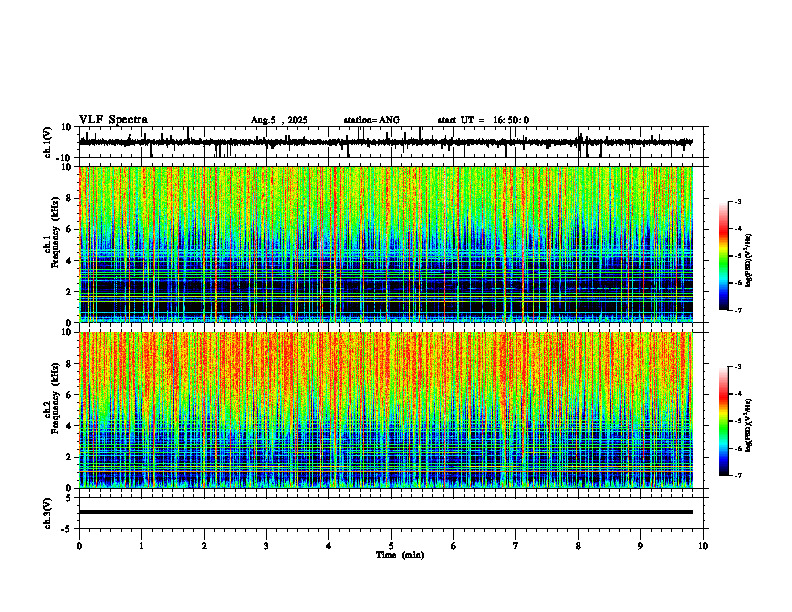Click the ch.1 spectrogram panel
Viewport: 792px width, 612px height.
tap(386, 244)
